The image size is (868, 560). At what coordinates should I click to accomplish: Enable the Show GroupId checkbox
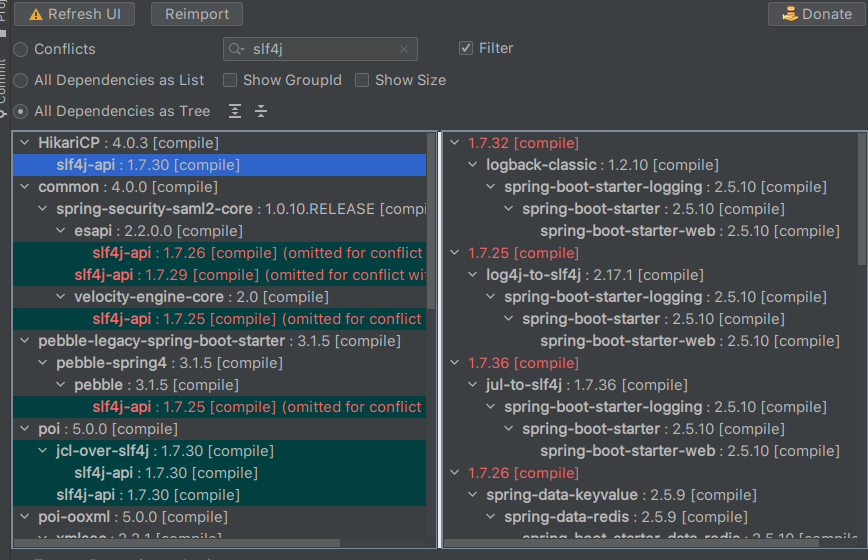pos(230,80)
